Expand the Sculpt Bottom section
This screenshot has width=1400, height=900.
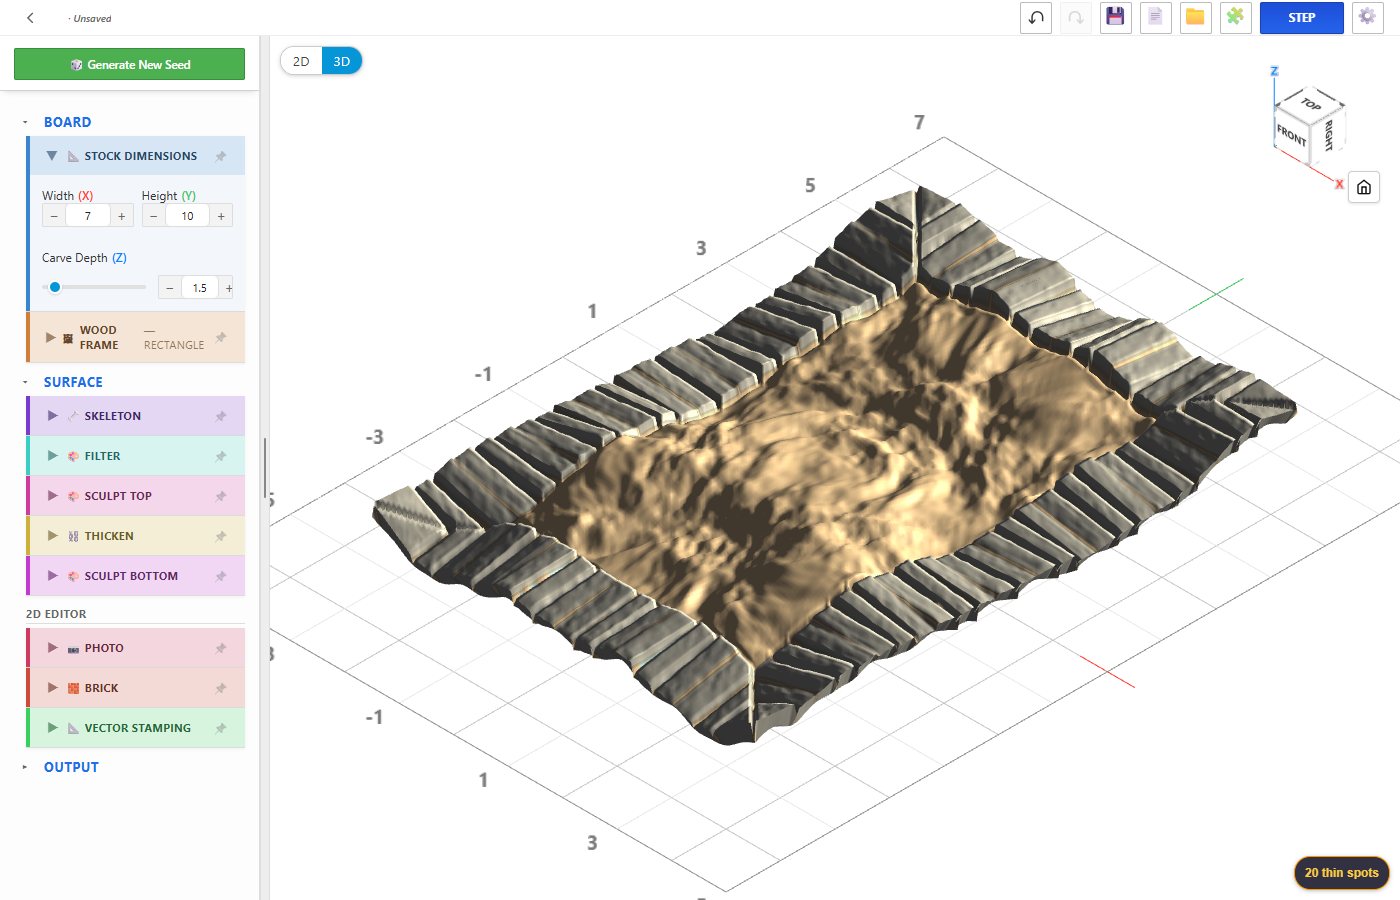tap(53, 576)
